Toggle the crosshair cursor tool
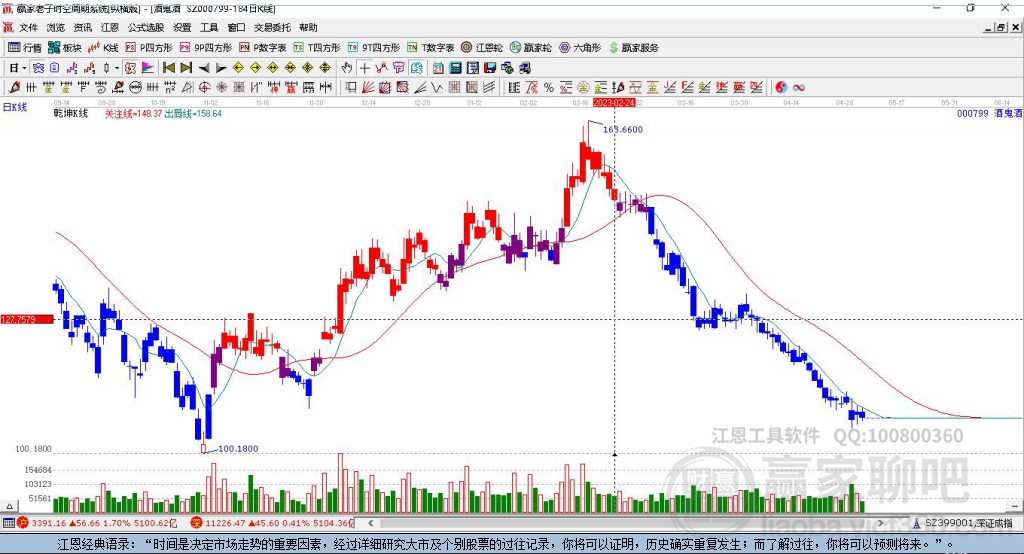Image resolution: width=1024 pixels, height=554 pixels. (x=364, y=68)
